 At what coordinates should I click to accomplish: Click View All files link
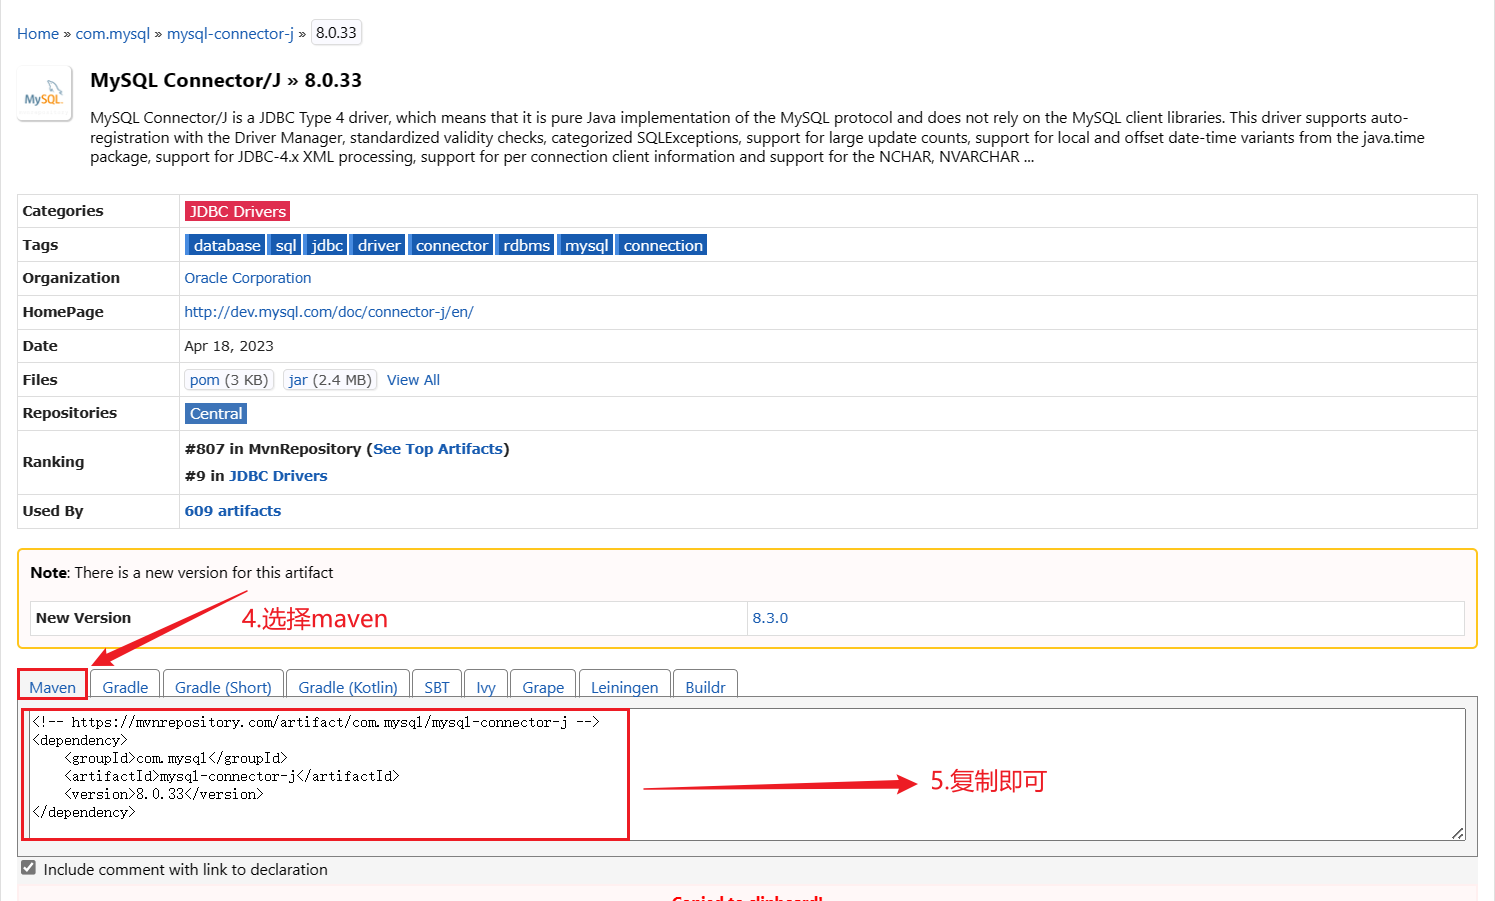pyautogui.click(x=413, y=380)
